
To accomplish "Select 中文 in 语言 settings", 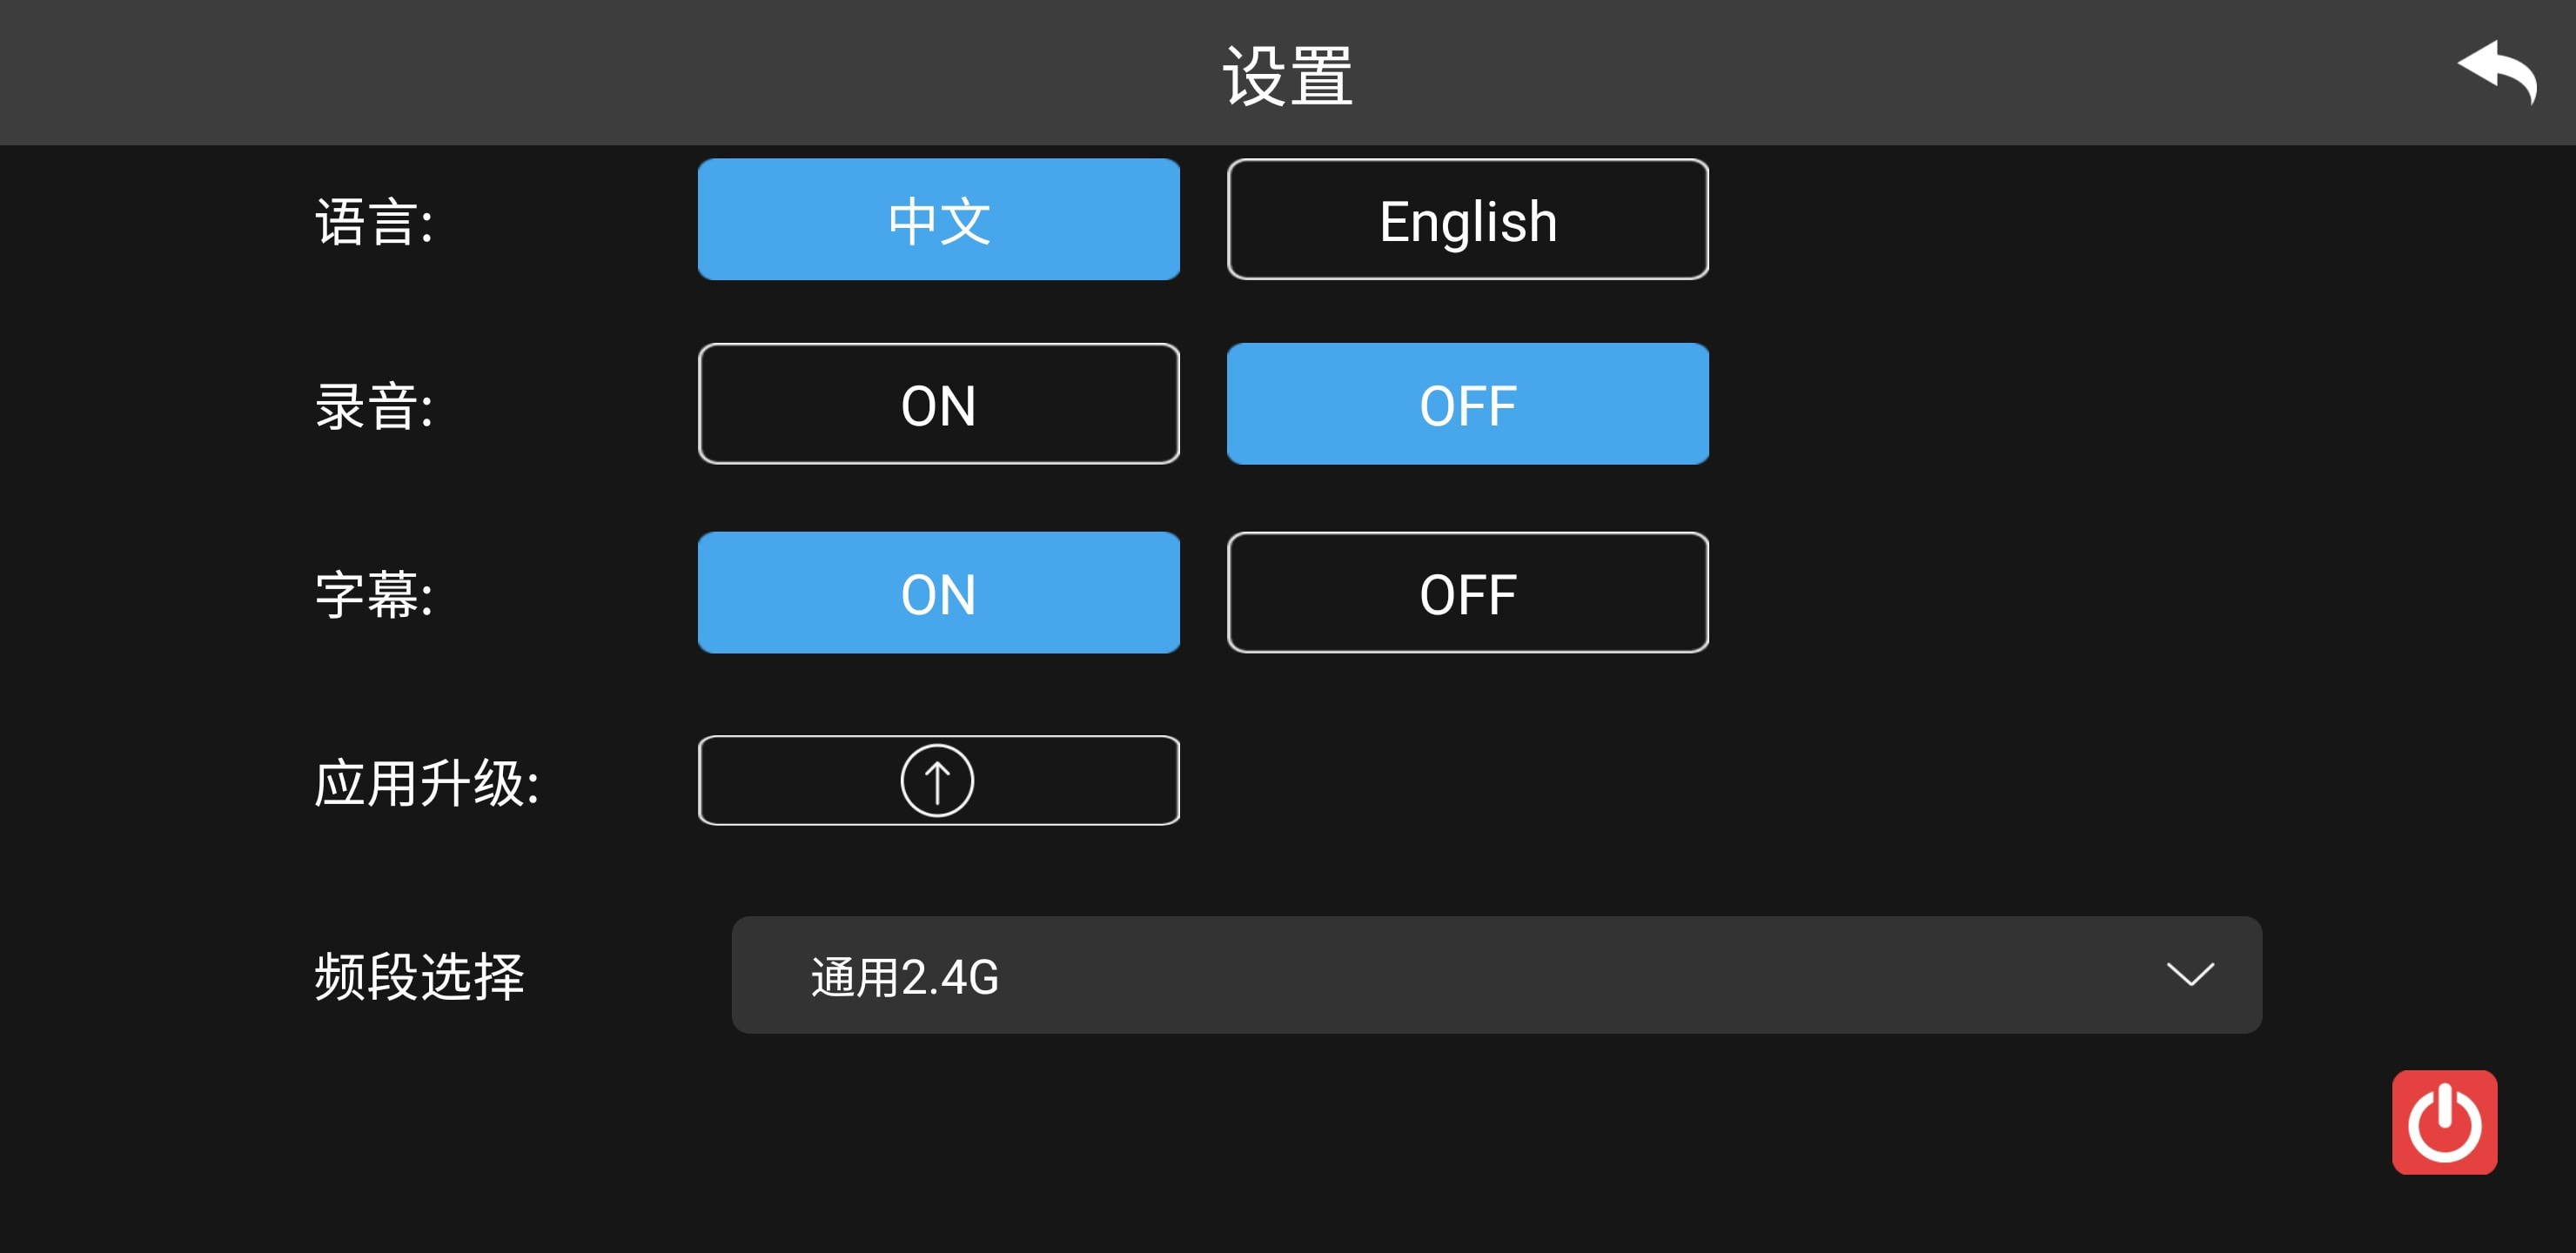I will tap(935, 217).
